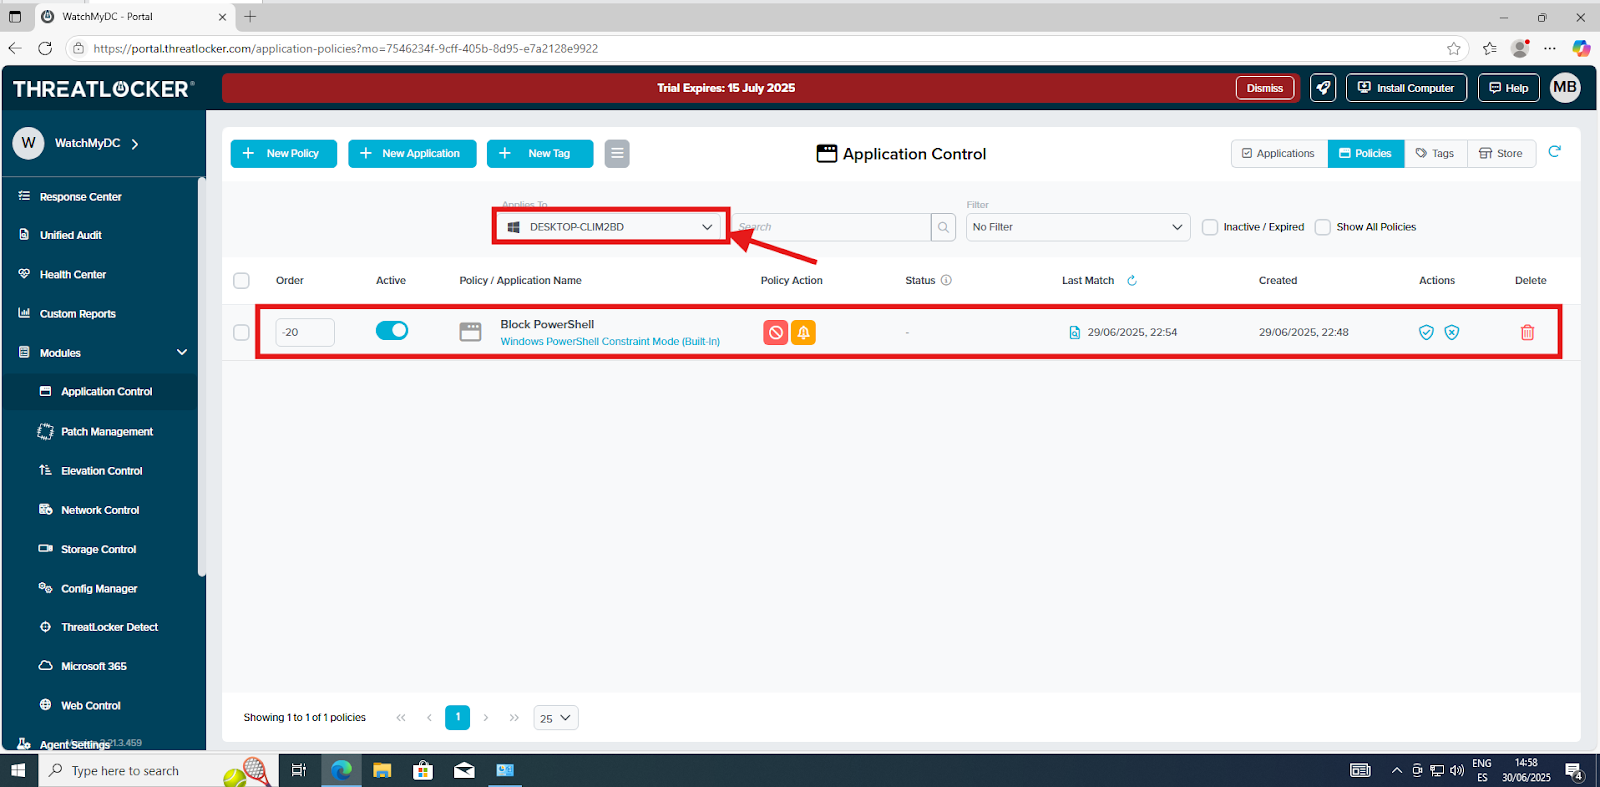This screenshot has width=1600, height=787.
Task: Refresh the Last Match column
Action: pos(1132,281)
